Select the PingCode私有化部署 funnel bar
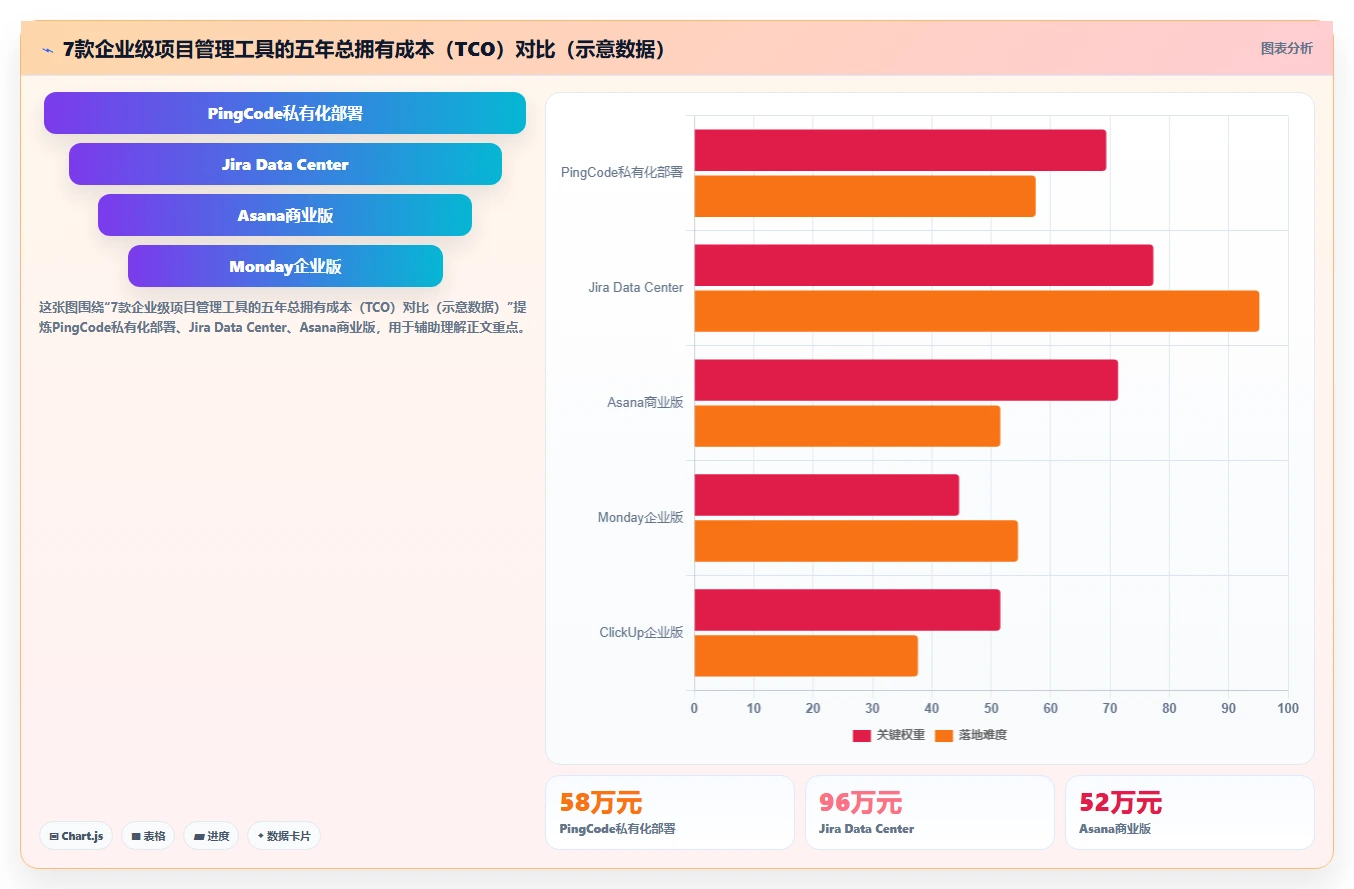This screenshot has height=889, width=1354. pyautogui.click(x=285, y=113)
